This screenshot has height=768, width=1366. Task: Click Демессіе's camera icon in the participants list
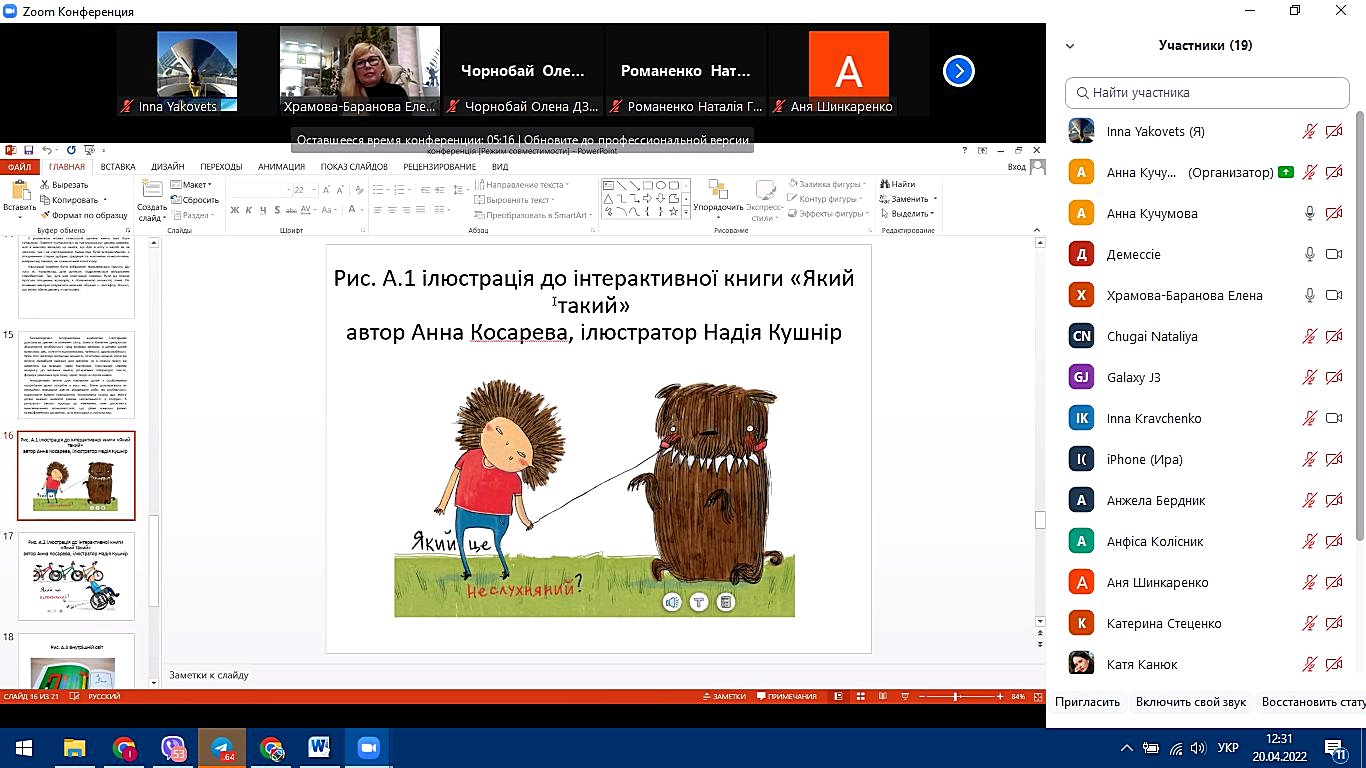(1333, 254)
